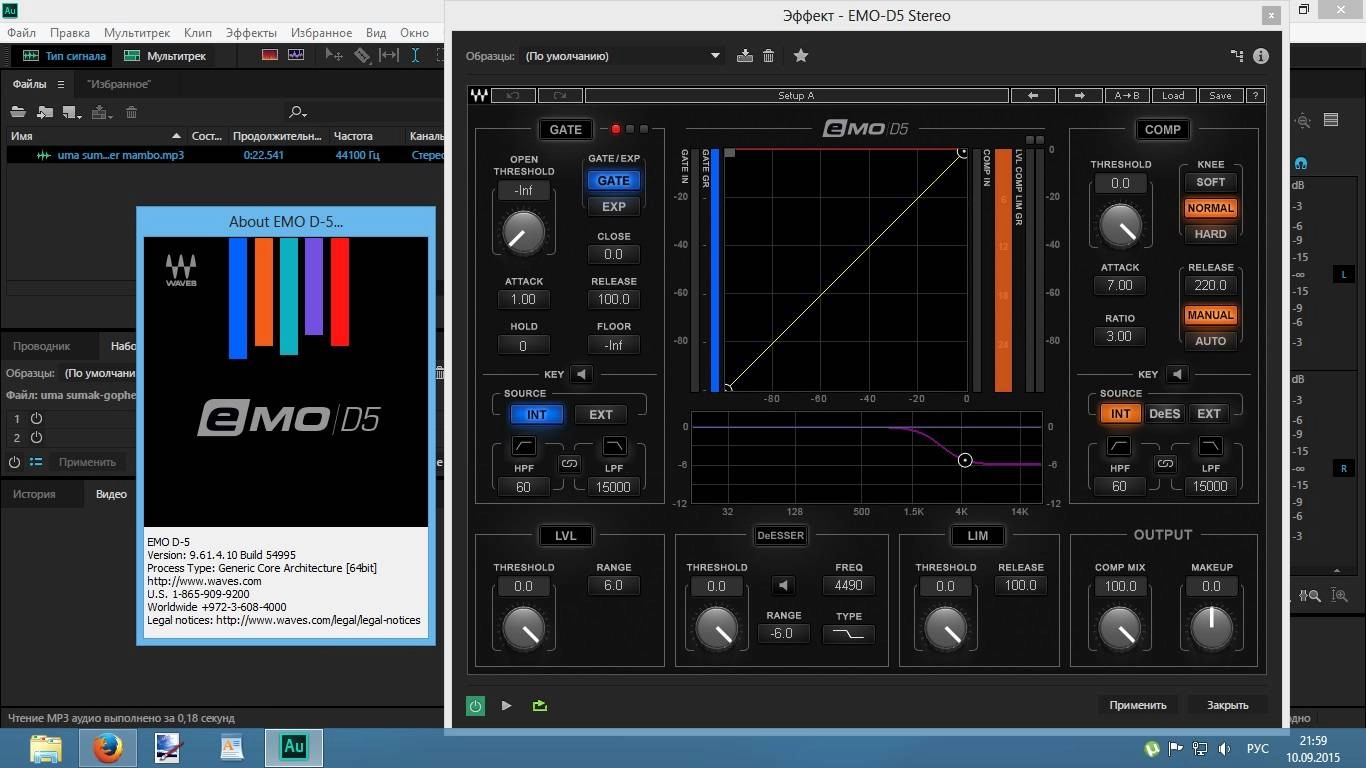This screenshot has height=768, width=1366.
Task: Open the Файл menu
Action: [x=21, y=33]
